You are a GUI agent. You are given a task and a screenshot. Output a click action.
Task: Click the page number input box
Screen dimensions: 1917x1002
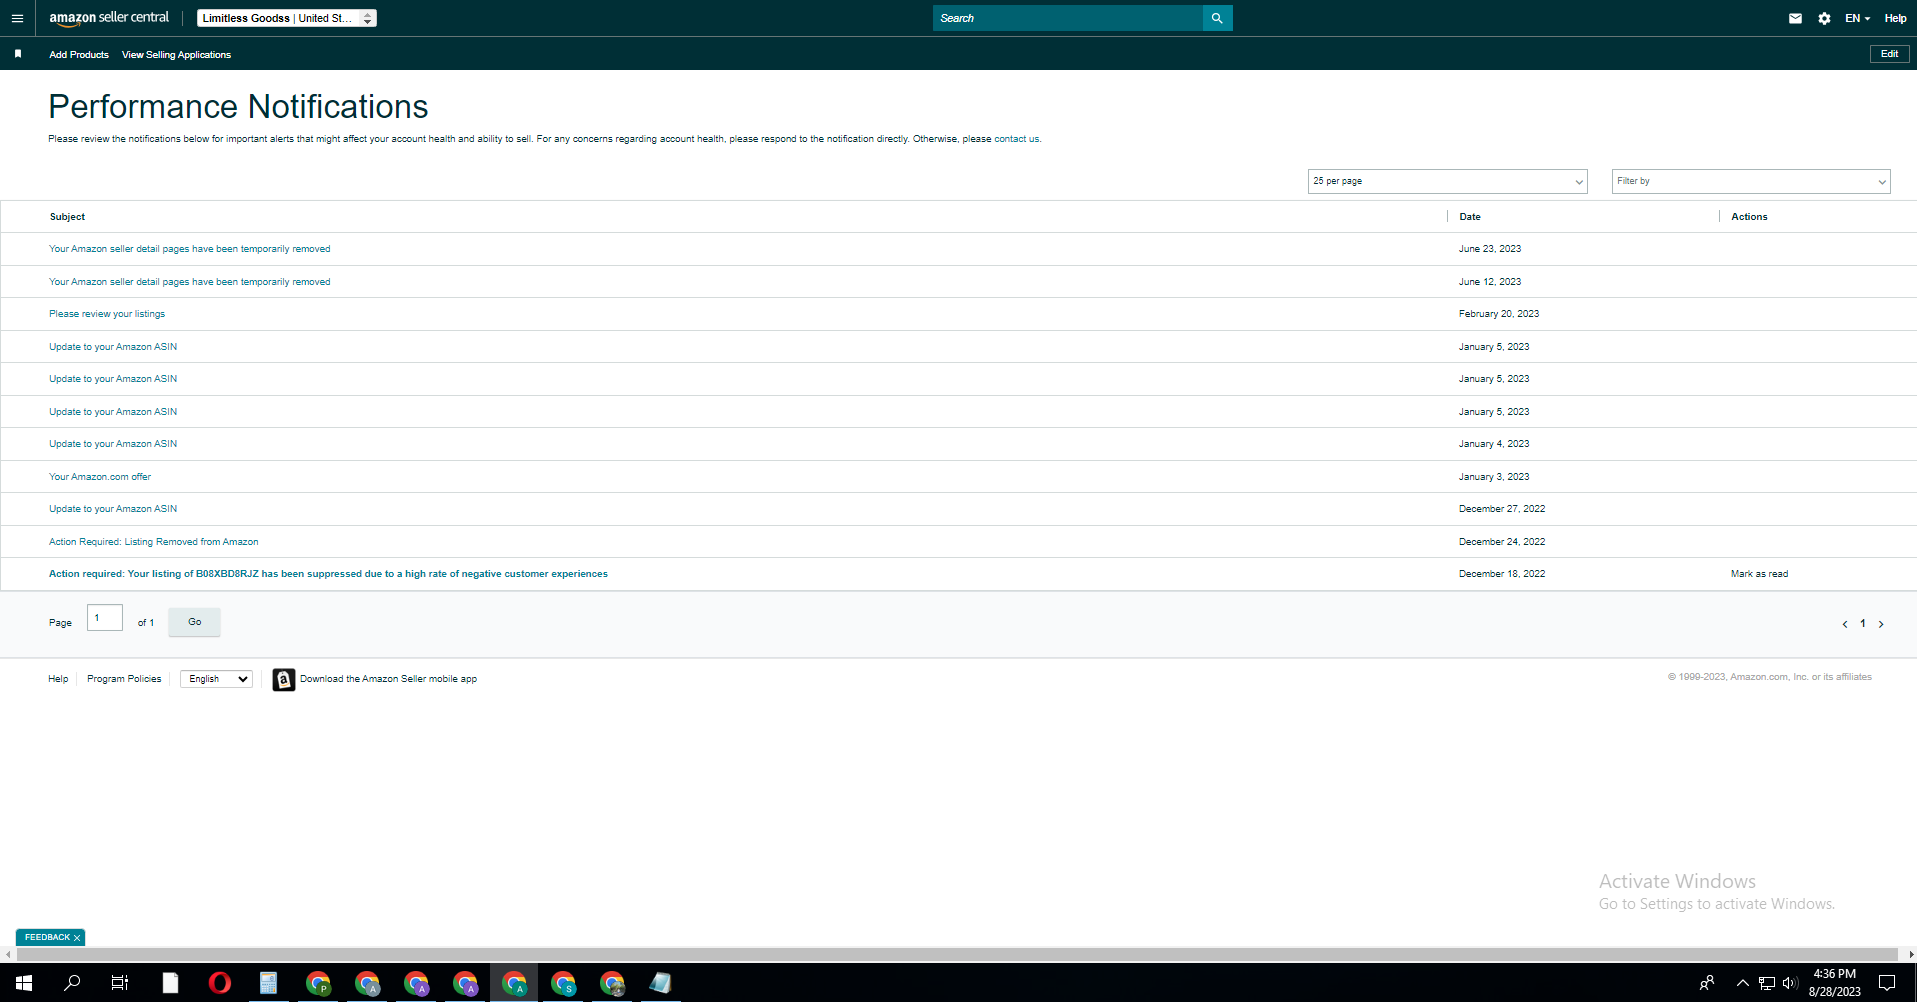(105, 618)
